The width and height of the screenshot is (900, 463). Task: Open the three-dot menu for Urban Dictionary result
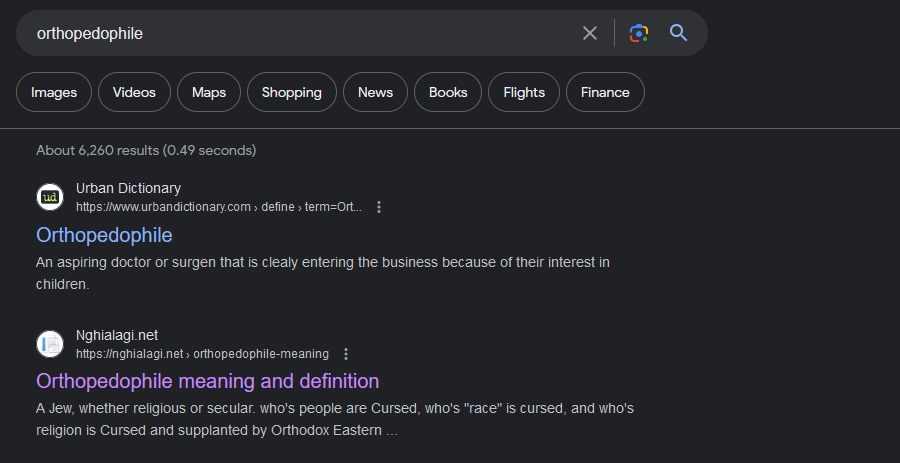click(x=379, y=207)
